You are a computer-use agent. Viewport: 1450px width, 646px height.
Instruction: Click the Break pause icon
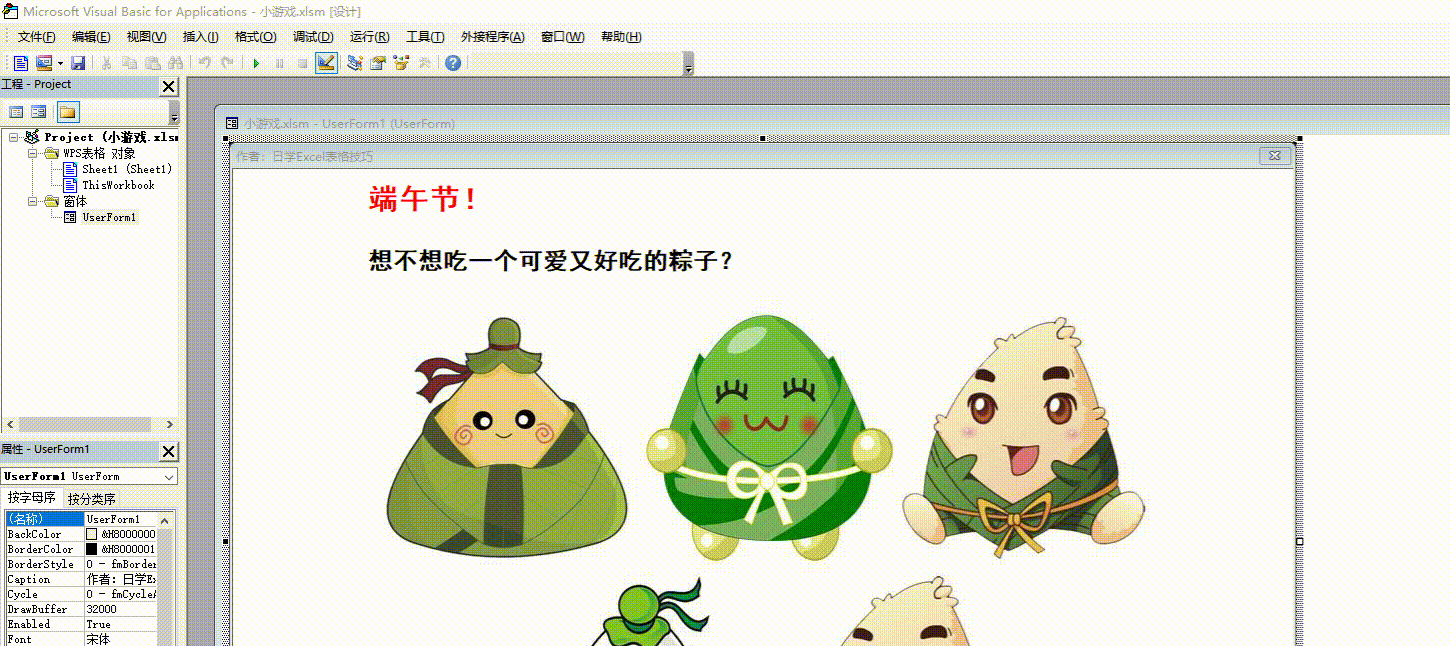[x=279, y=63]
